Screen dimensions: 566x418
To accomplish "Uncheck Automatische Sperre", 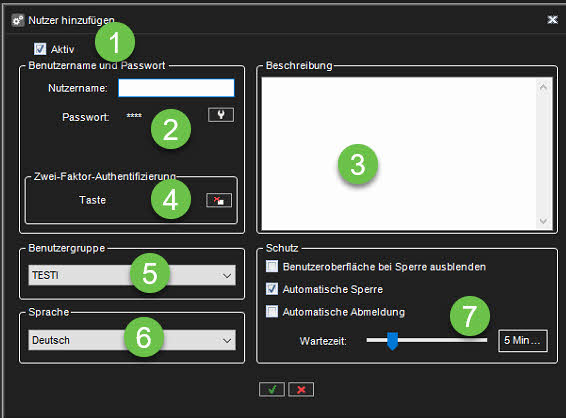I will (x=272, y=289).
